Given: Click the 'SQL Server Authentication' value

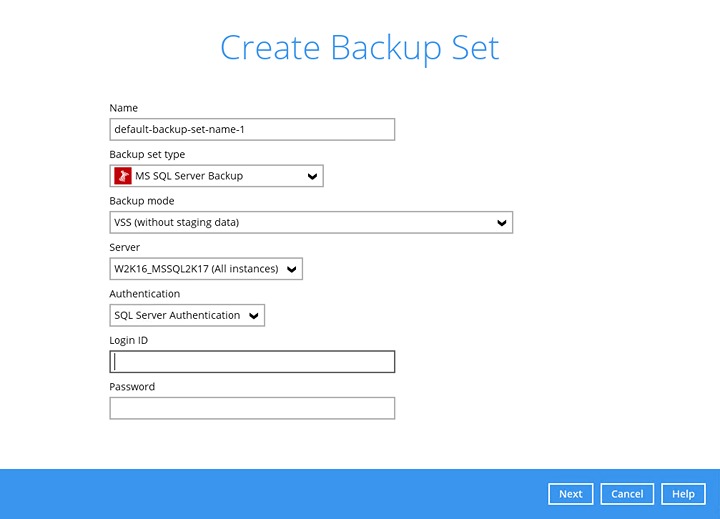Looking at the screenshot, I should coord(177,316).
